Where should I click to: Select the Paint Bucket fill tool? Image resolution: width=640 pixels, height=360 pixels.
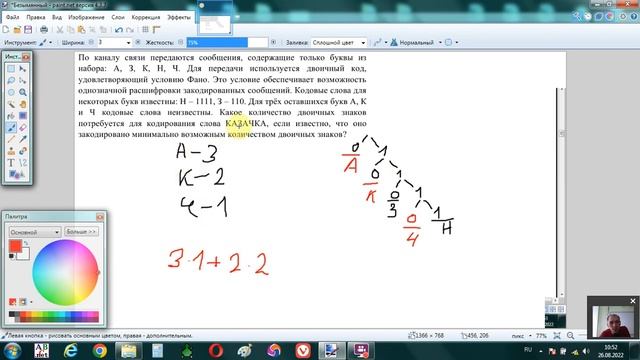click(x=11, y=116)
